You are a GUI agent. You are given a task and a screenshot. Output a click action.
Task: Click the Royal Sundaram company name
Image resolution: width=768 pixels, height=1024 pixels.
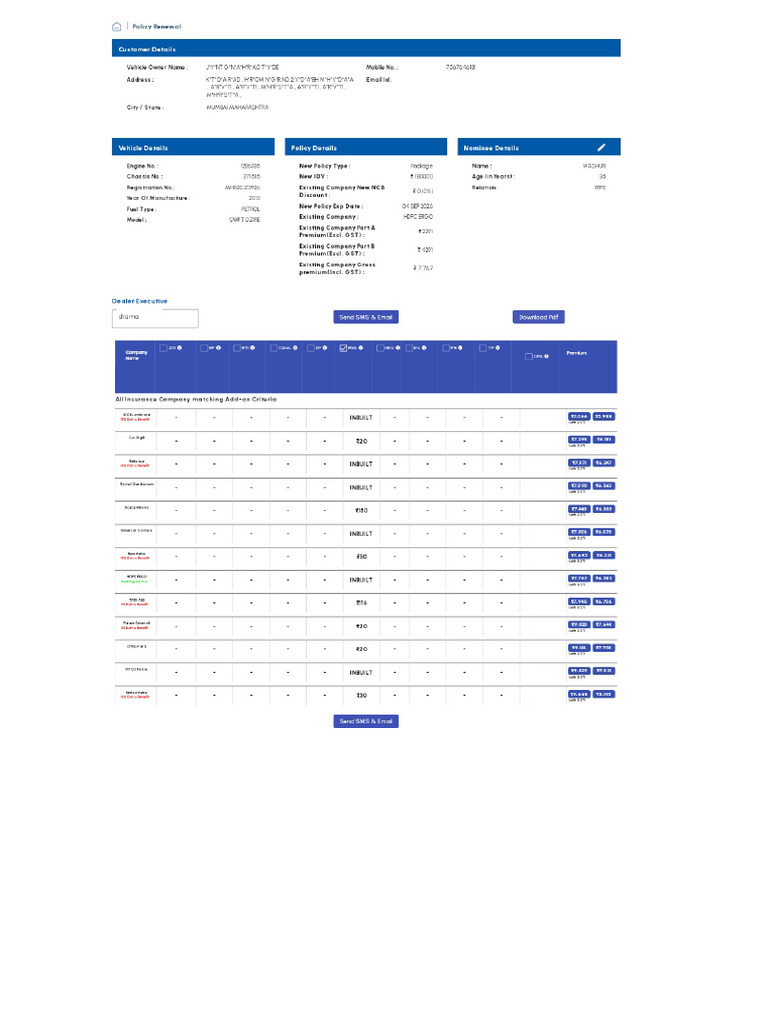(x=136, y=484)
